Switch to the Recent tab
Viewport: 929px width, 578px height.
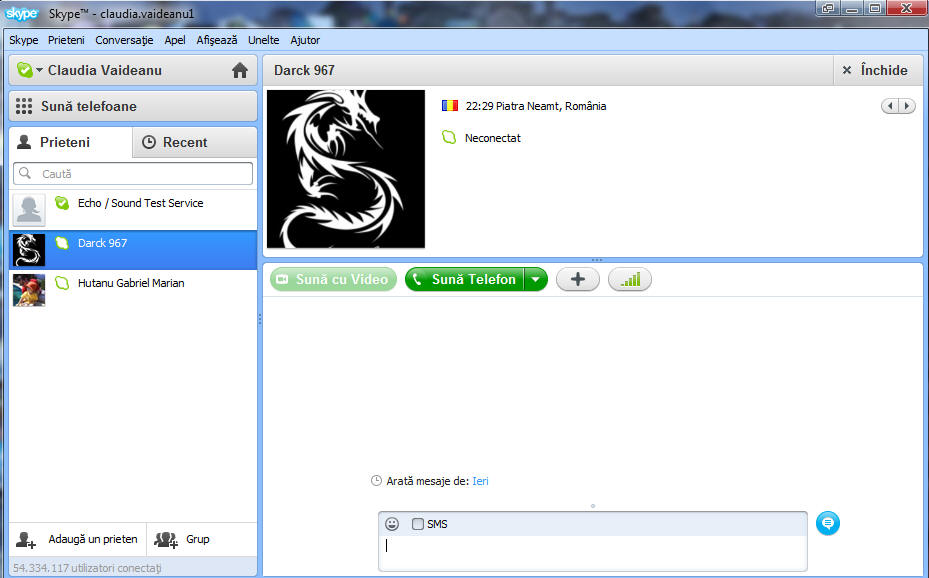(x=175, y=142)
